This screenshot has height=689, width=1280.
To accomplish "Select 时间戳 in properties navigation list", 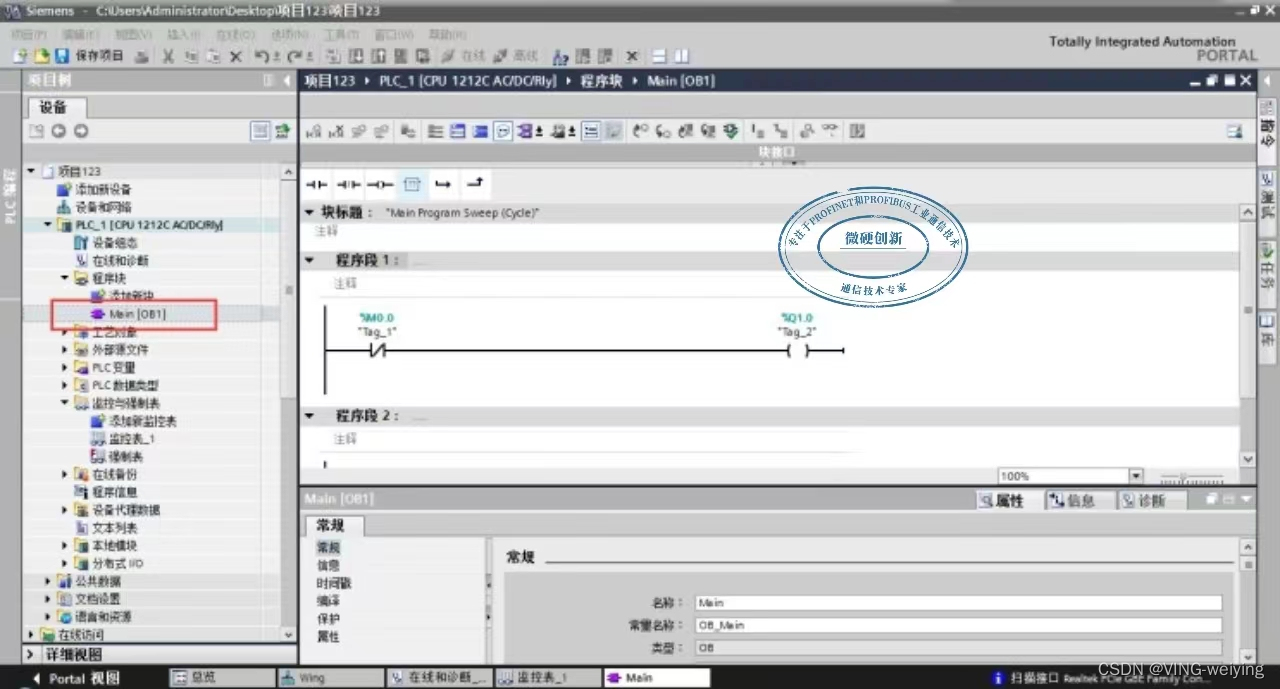I will click(x=334, y=583).
